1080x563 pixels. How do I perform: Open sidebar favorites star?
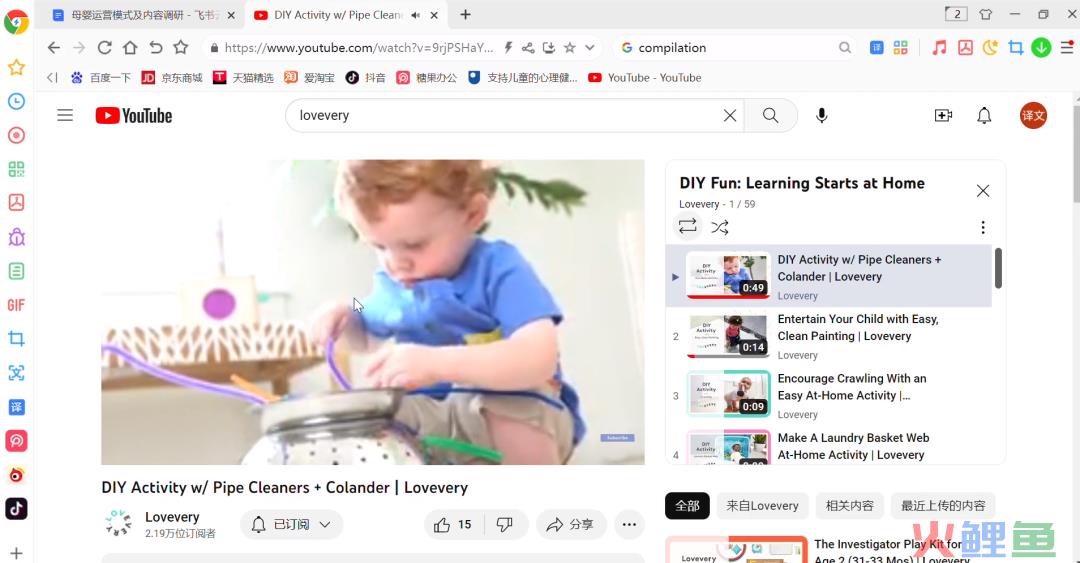tap(17, 68)
